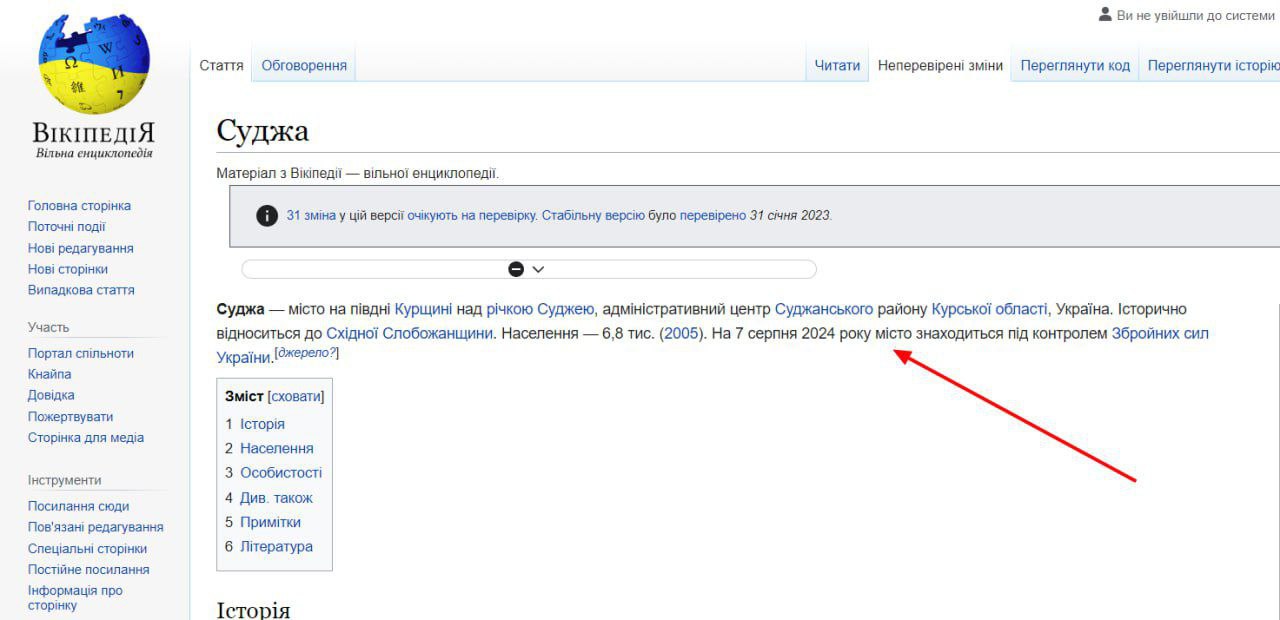Click the Постійне посилання link
Viewport: 1280px width, 620px height.
[89, 569]
